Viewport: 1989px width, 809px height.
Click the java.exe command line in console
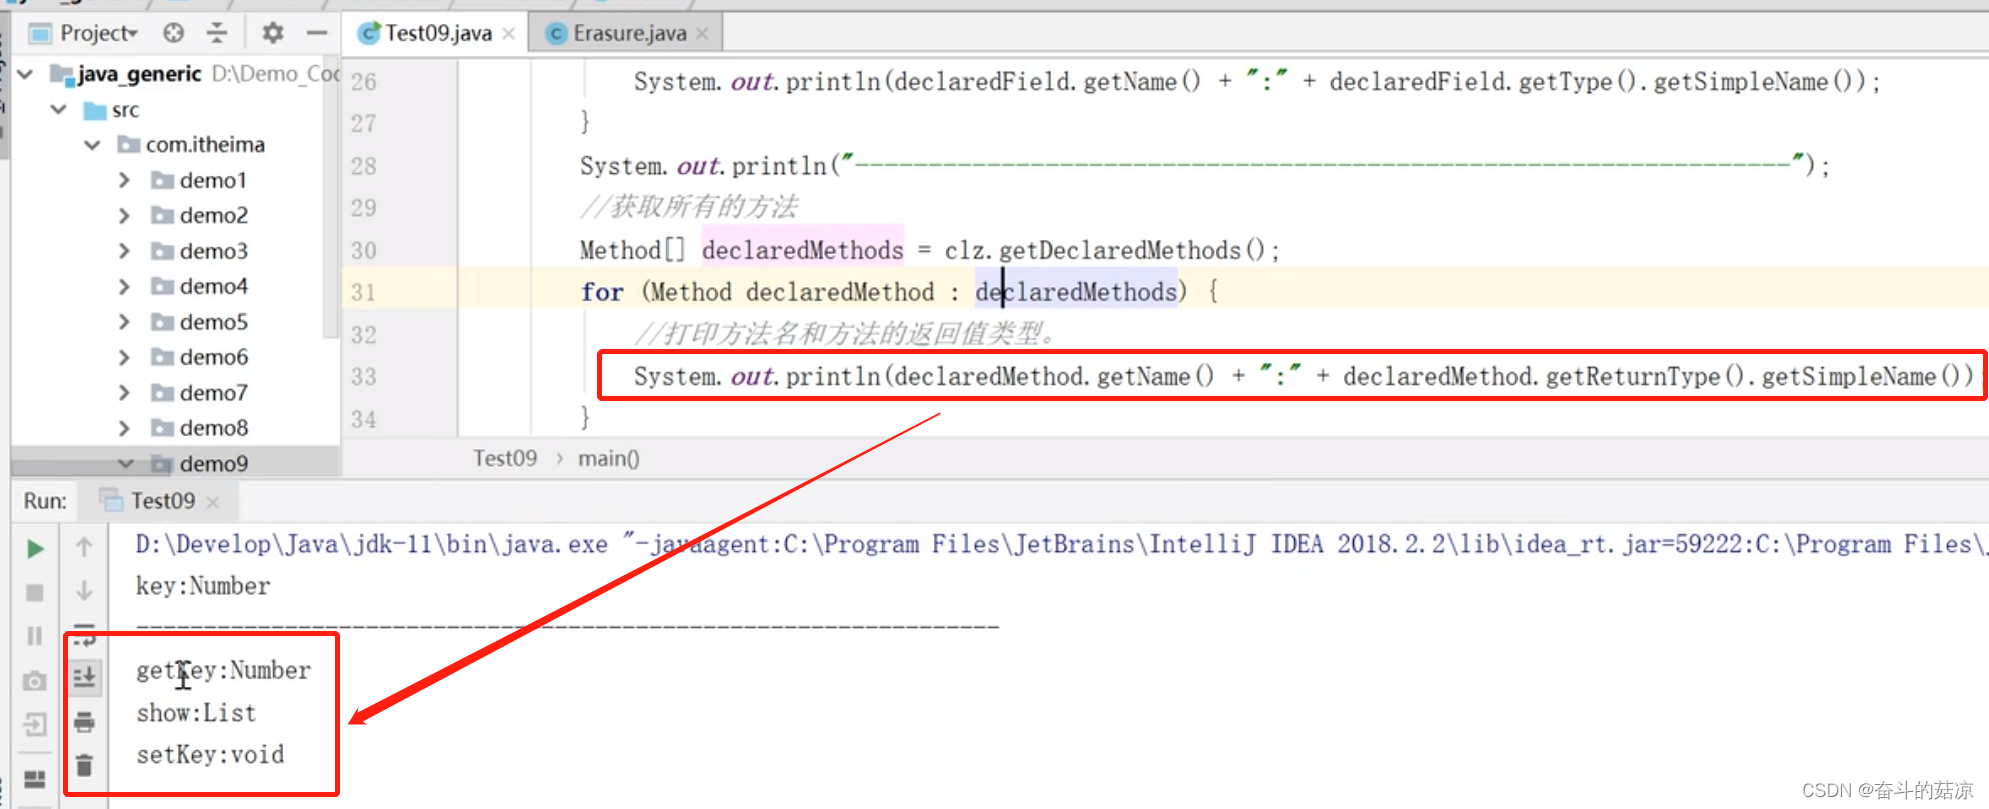(1061, 544)
